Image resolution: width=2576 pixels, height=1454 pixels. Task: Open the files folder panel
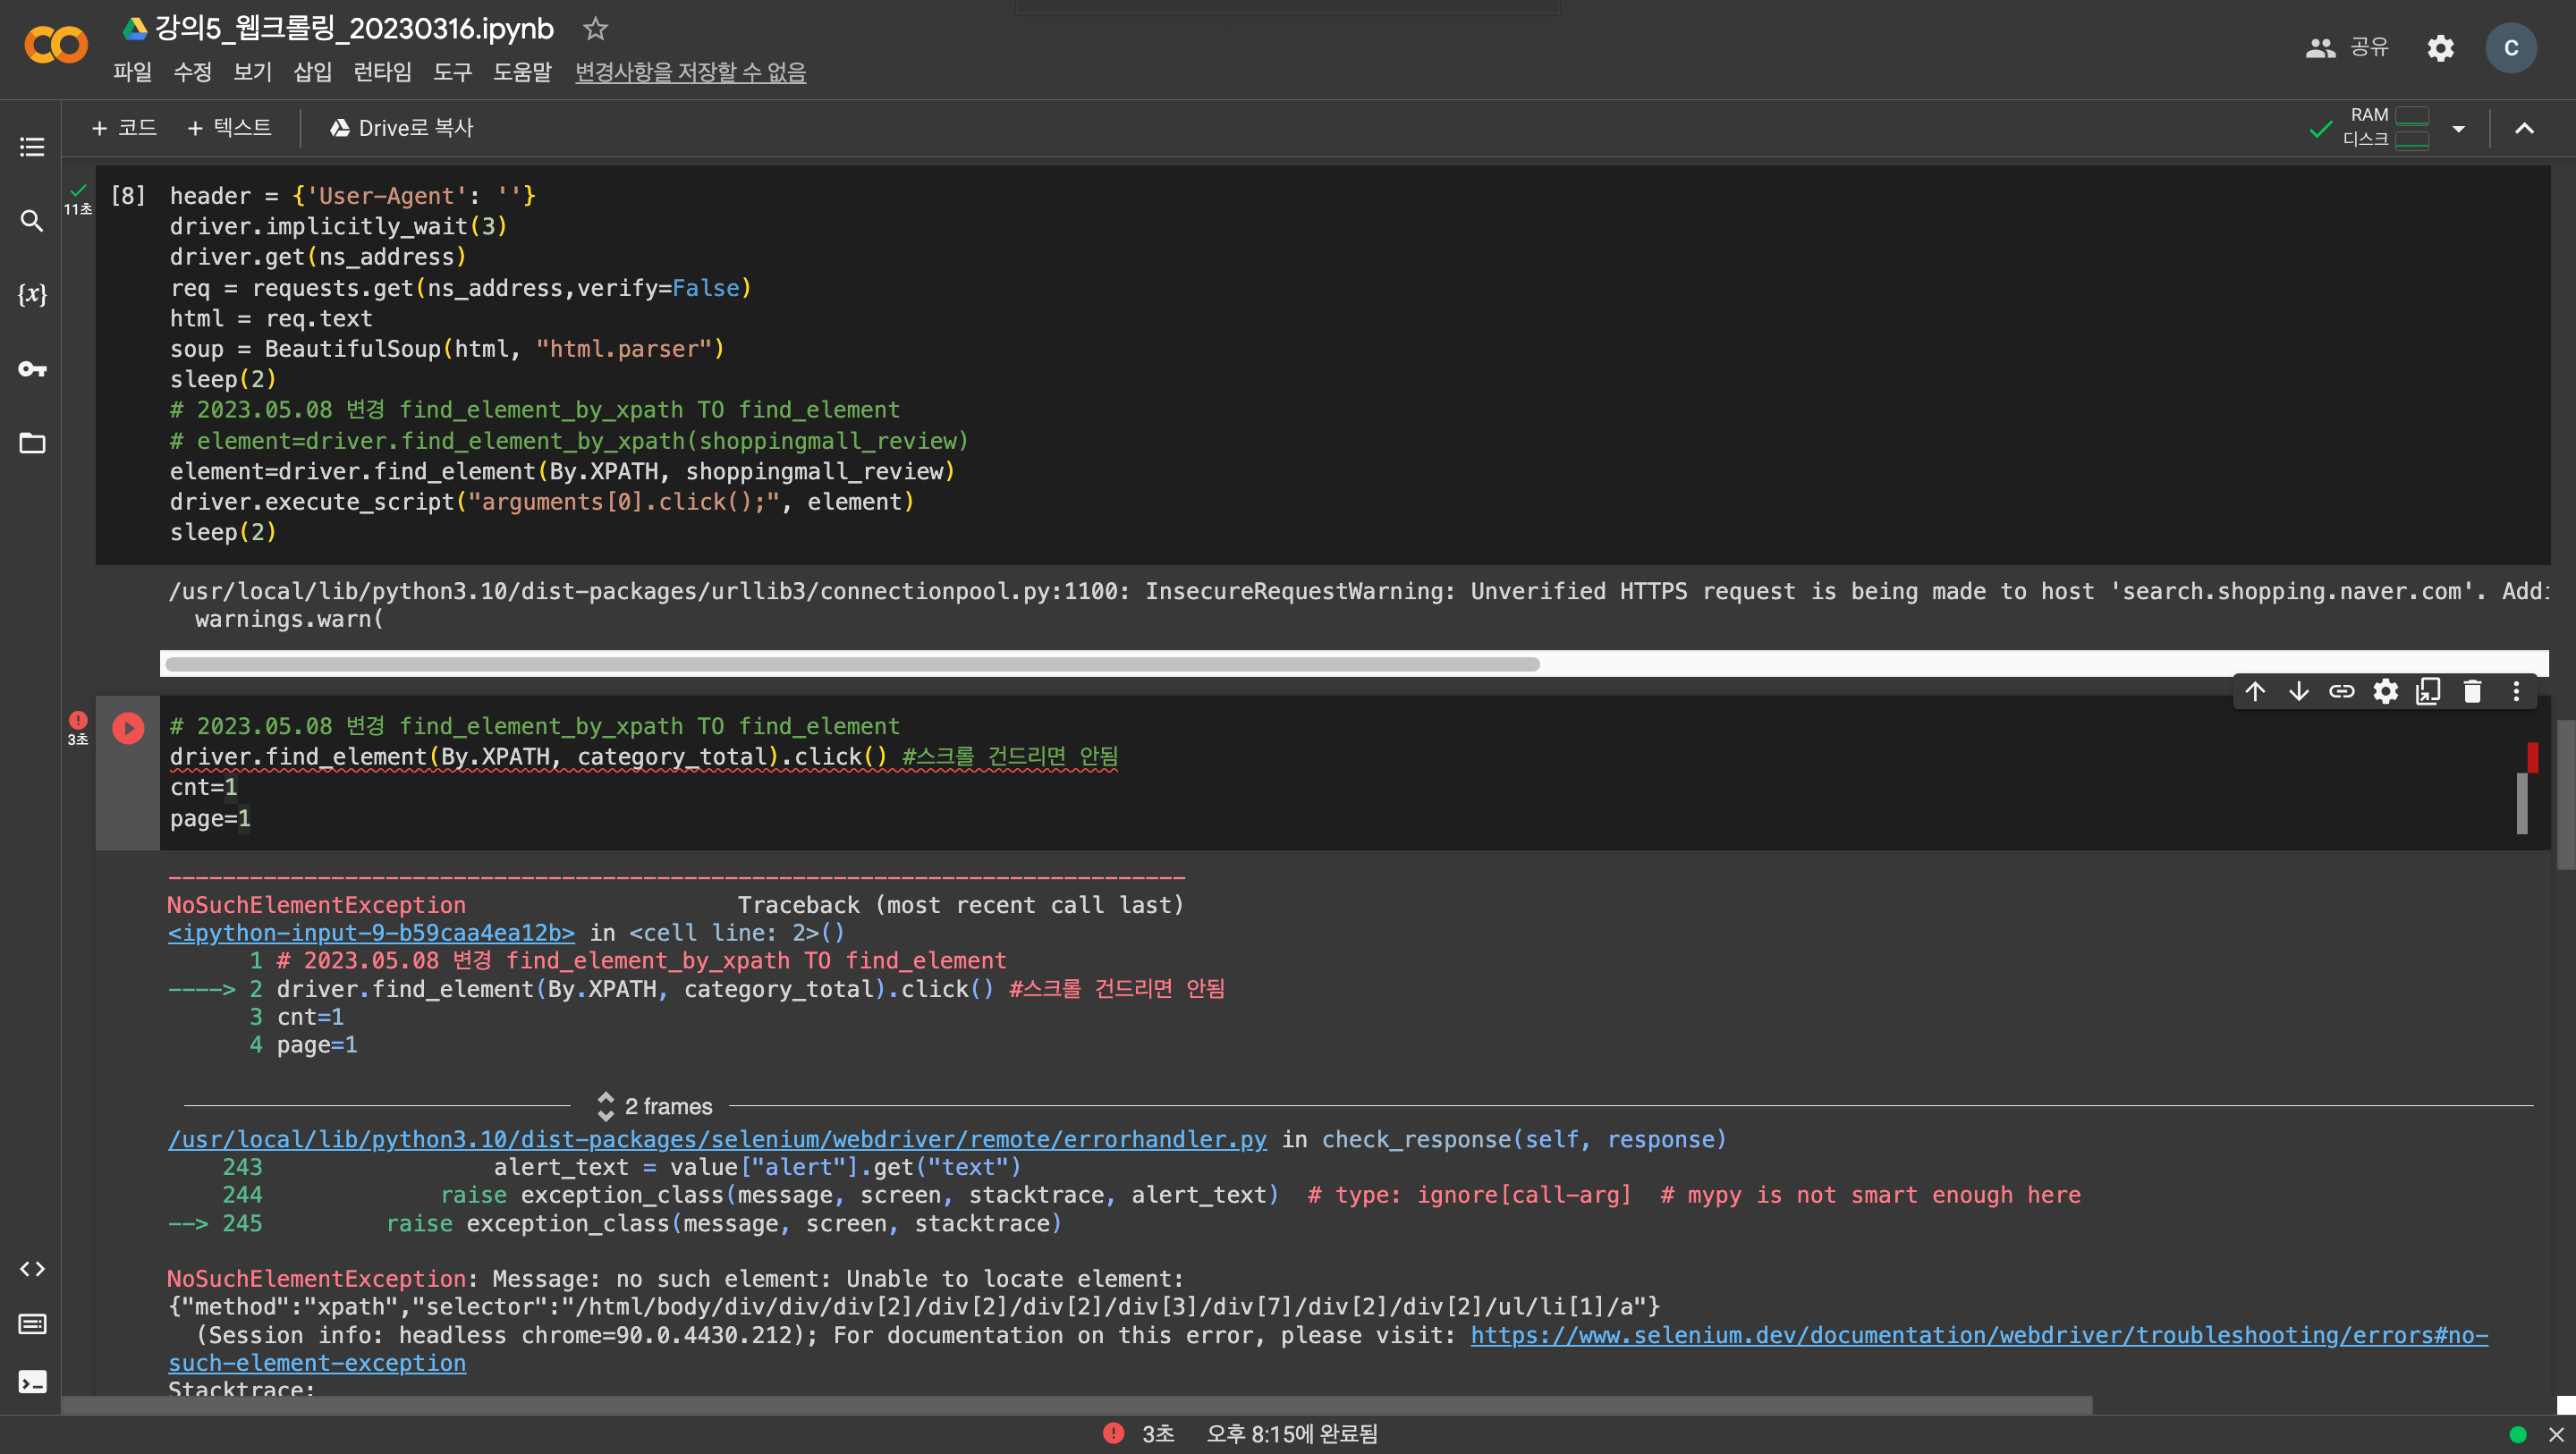click(x=32, y=443)
